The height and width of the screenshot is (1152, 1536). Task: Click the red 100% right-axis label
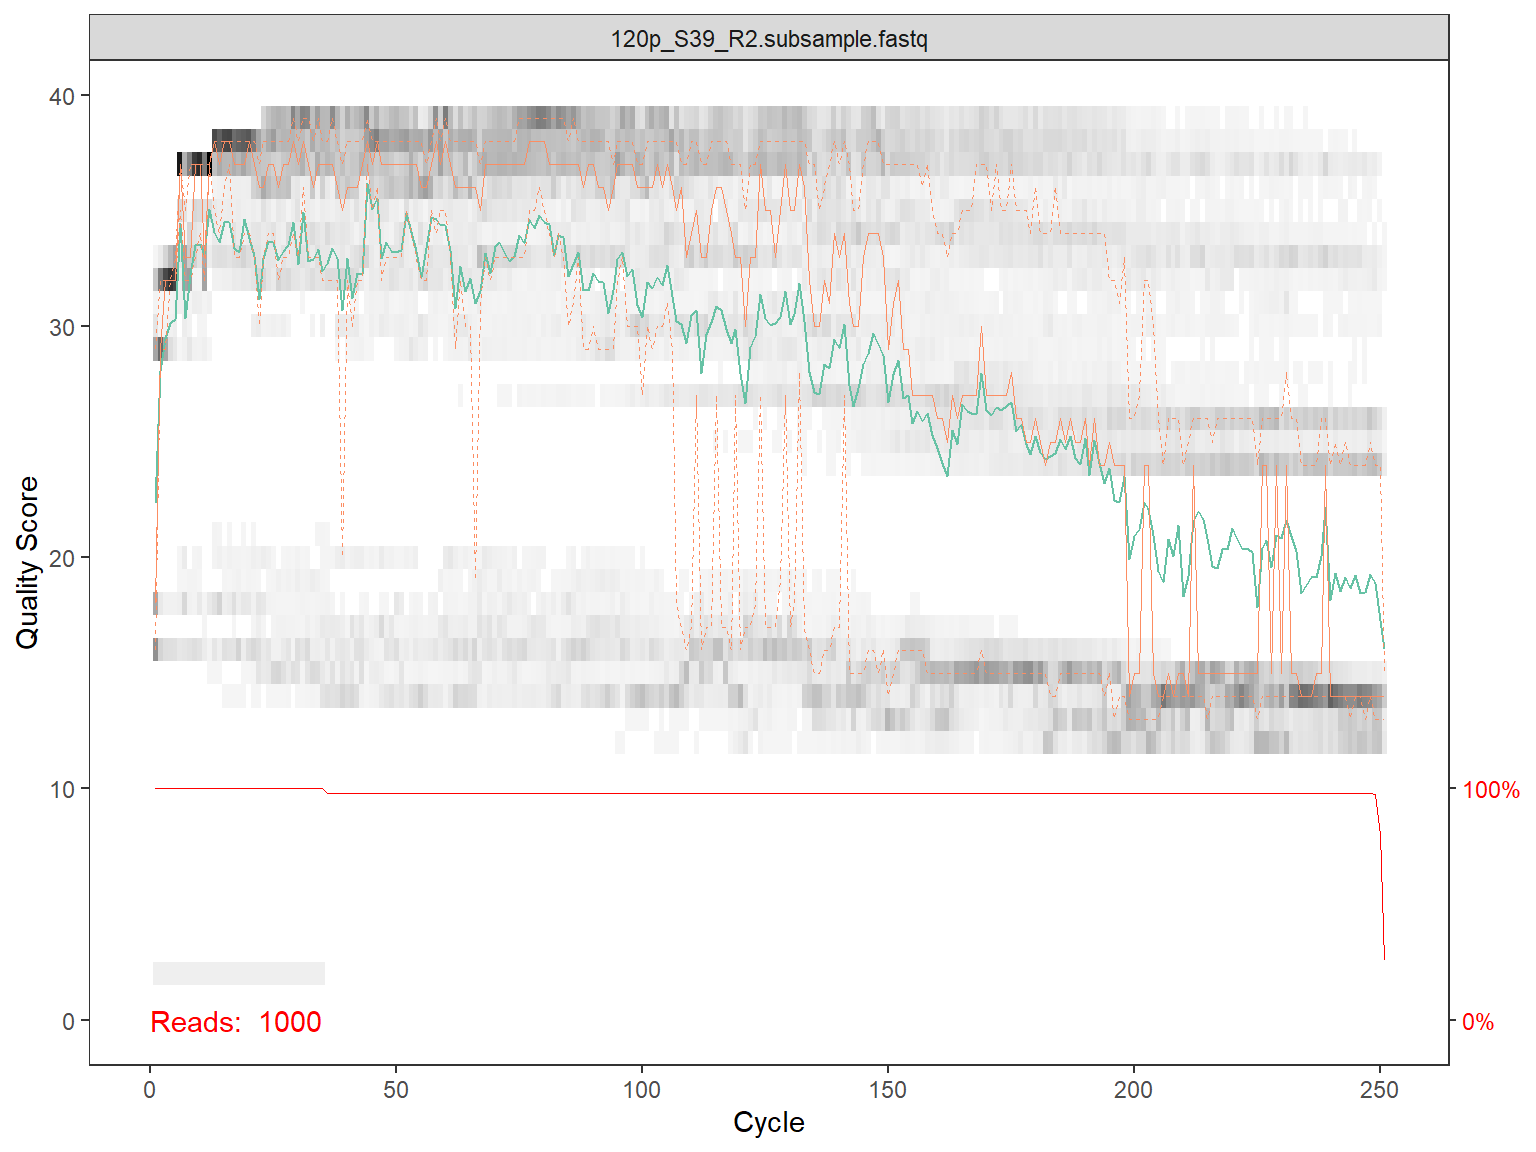(x=1490, y=790)
